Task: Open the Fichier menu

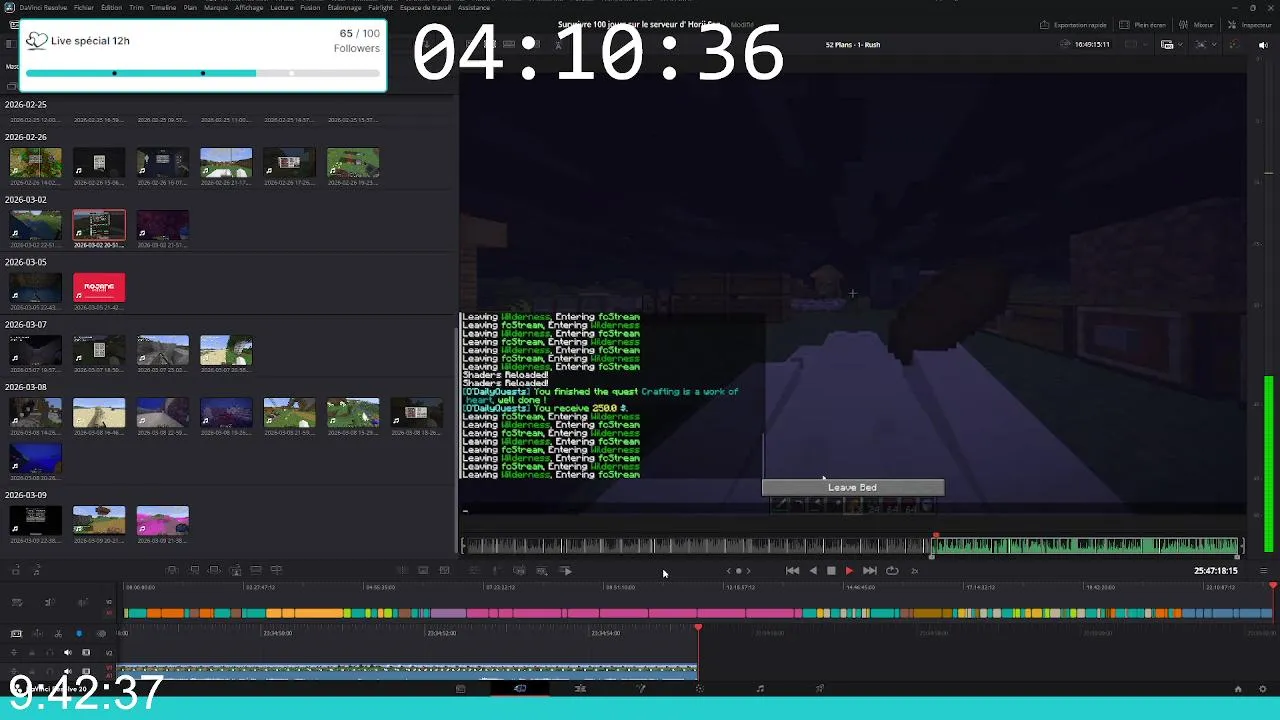Action: (83, 8)
